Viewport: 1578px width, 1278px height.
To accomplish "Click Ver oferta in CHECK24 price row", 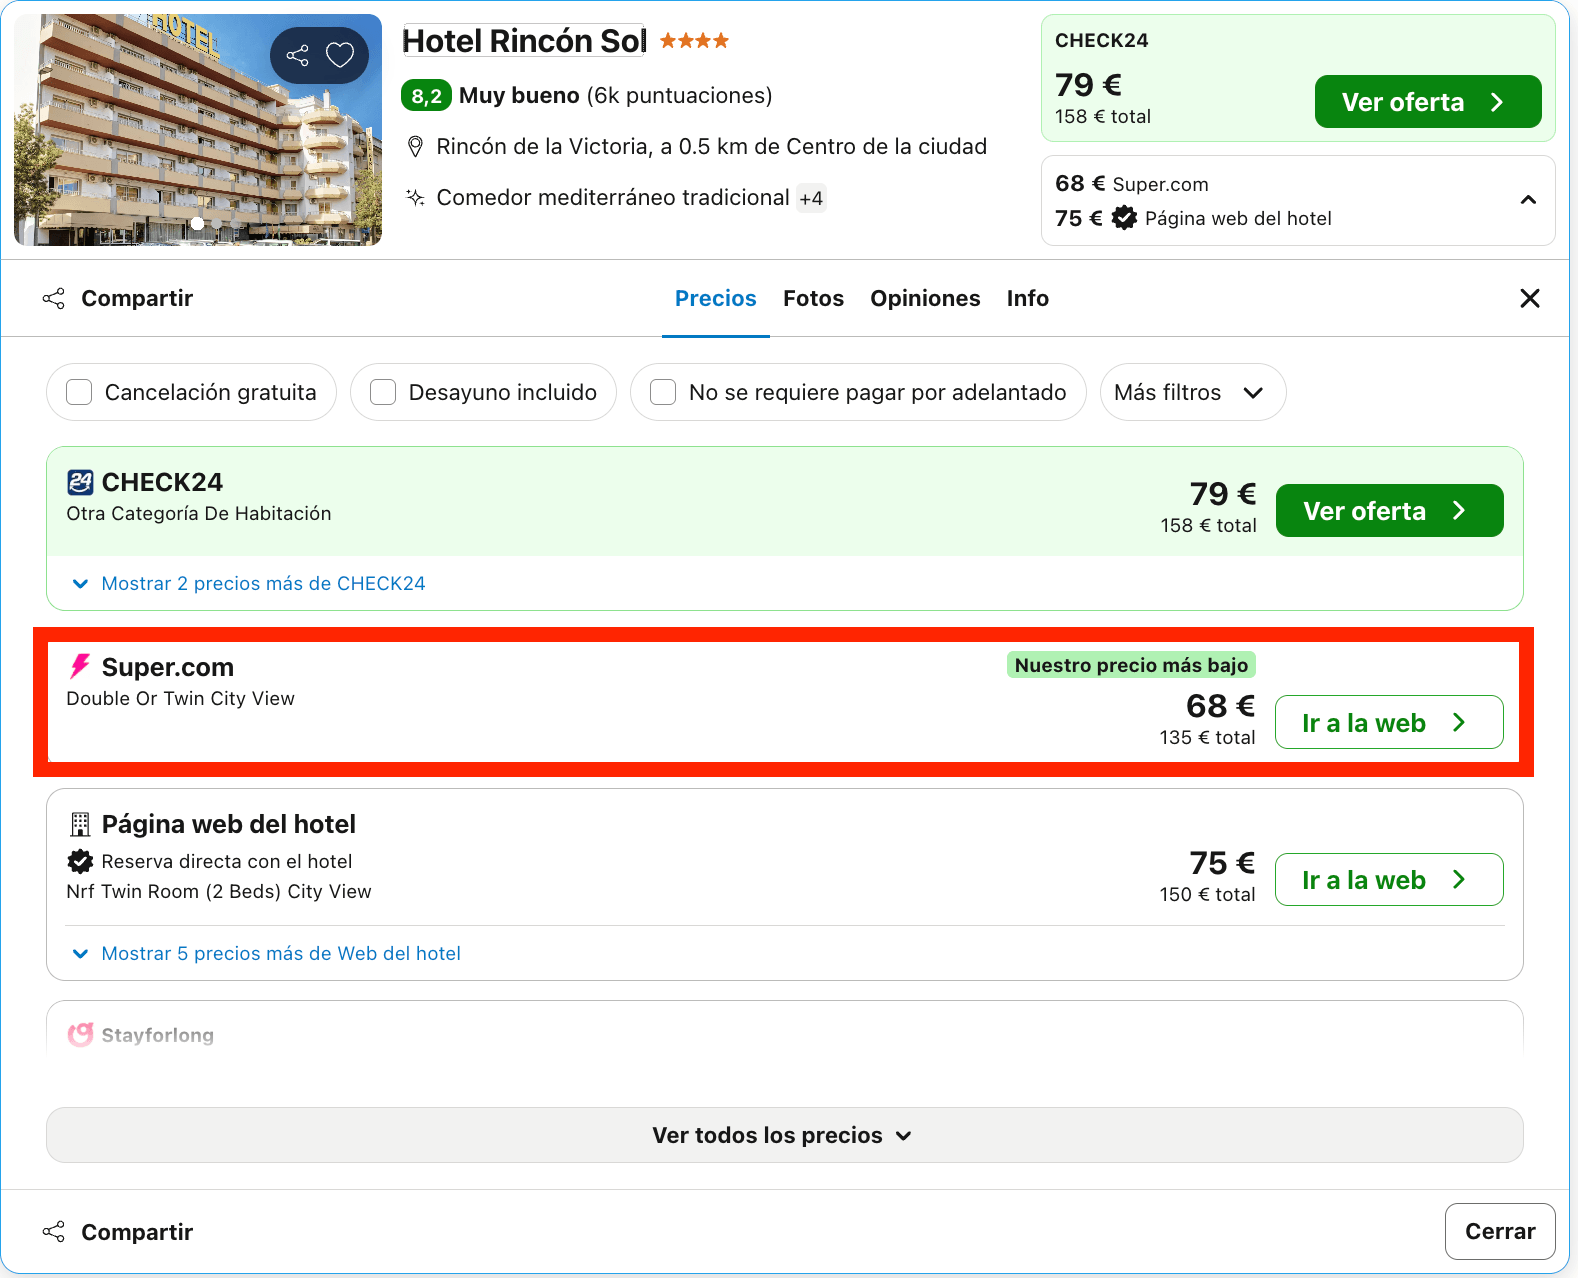I will tap(1389, 511).
